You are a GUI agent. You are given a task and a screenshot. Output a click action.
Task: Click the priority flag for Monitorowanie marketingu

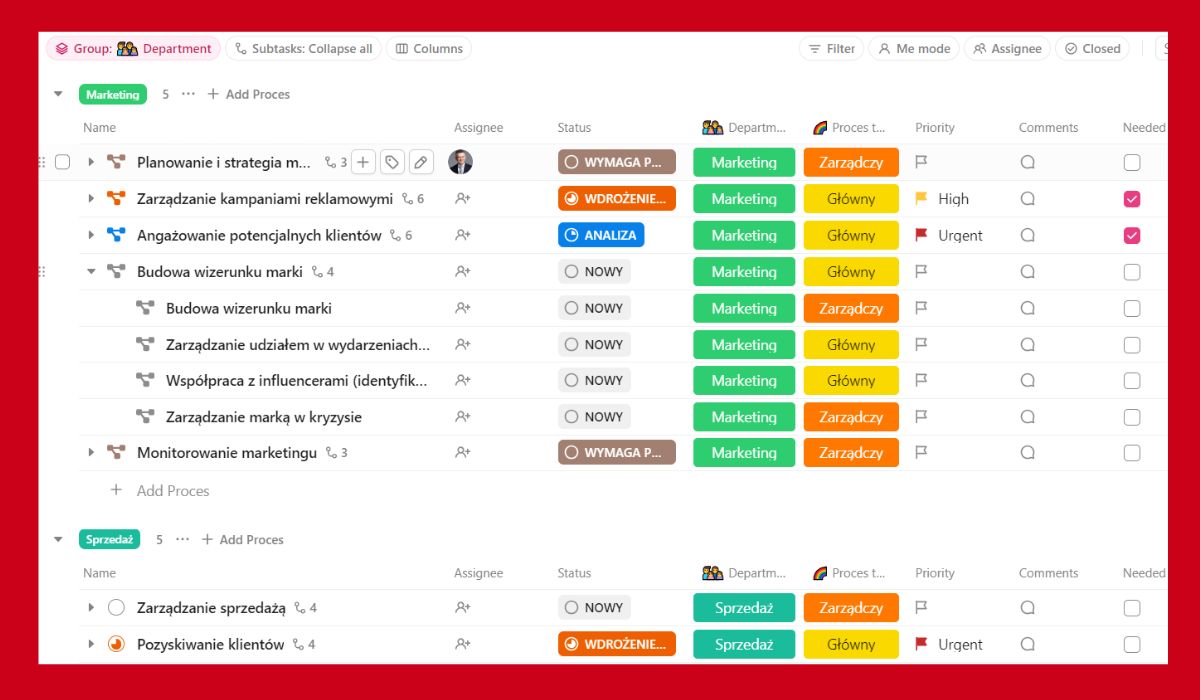point(922,453)
